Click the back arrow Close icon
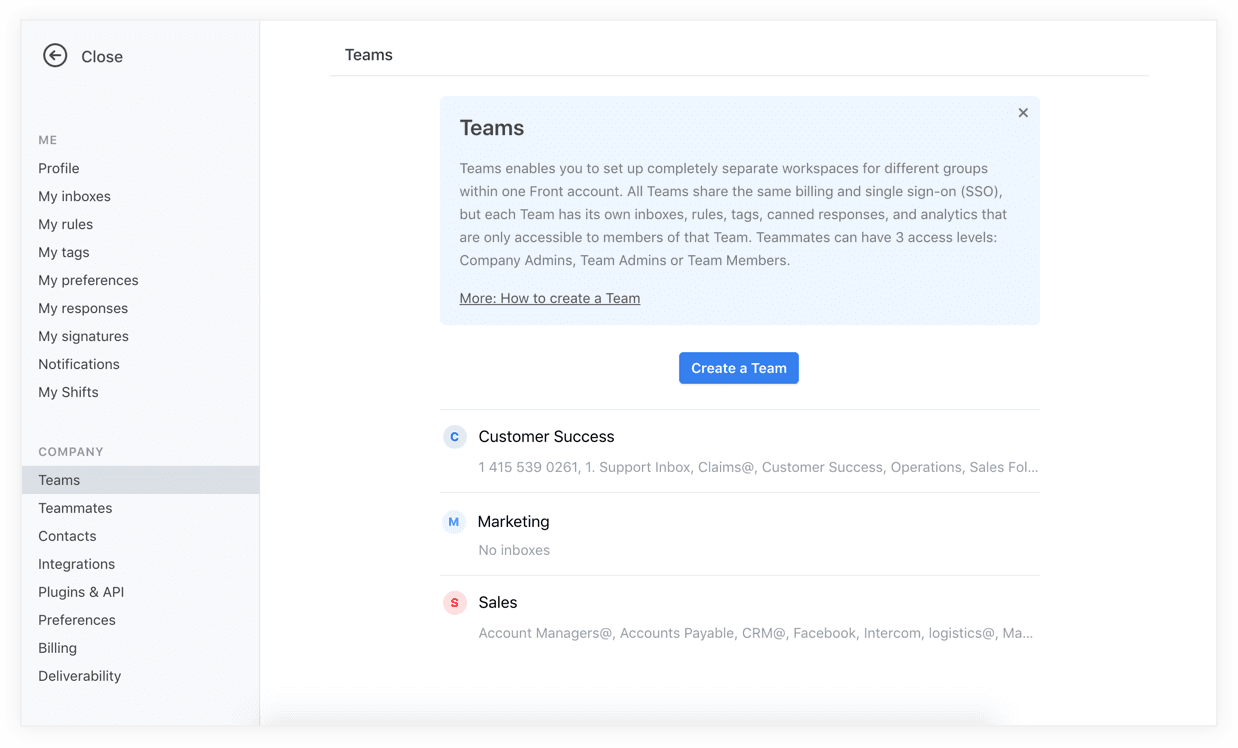The image size is (1238, 748). click(x=55, y=56)
